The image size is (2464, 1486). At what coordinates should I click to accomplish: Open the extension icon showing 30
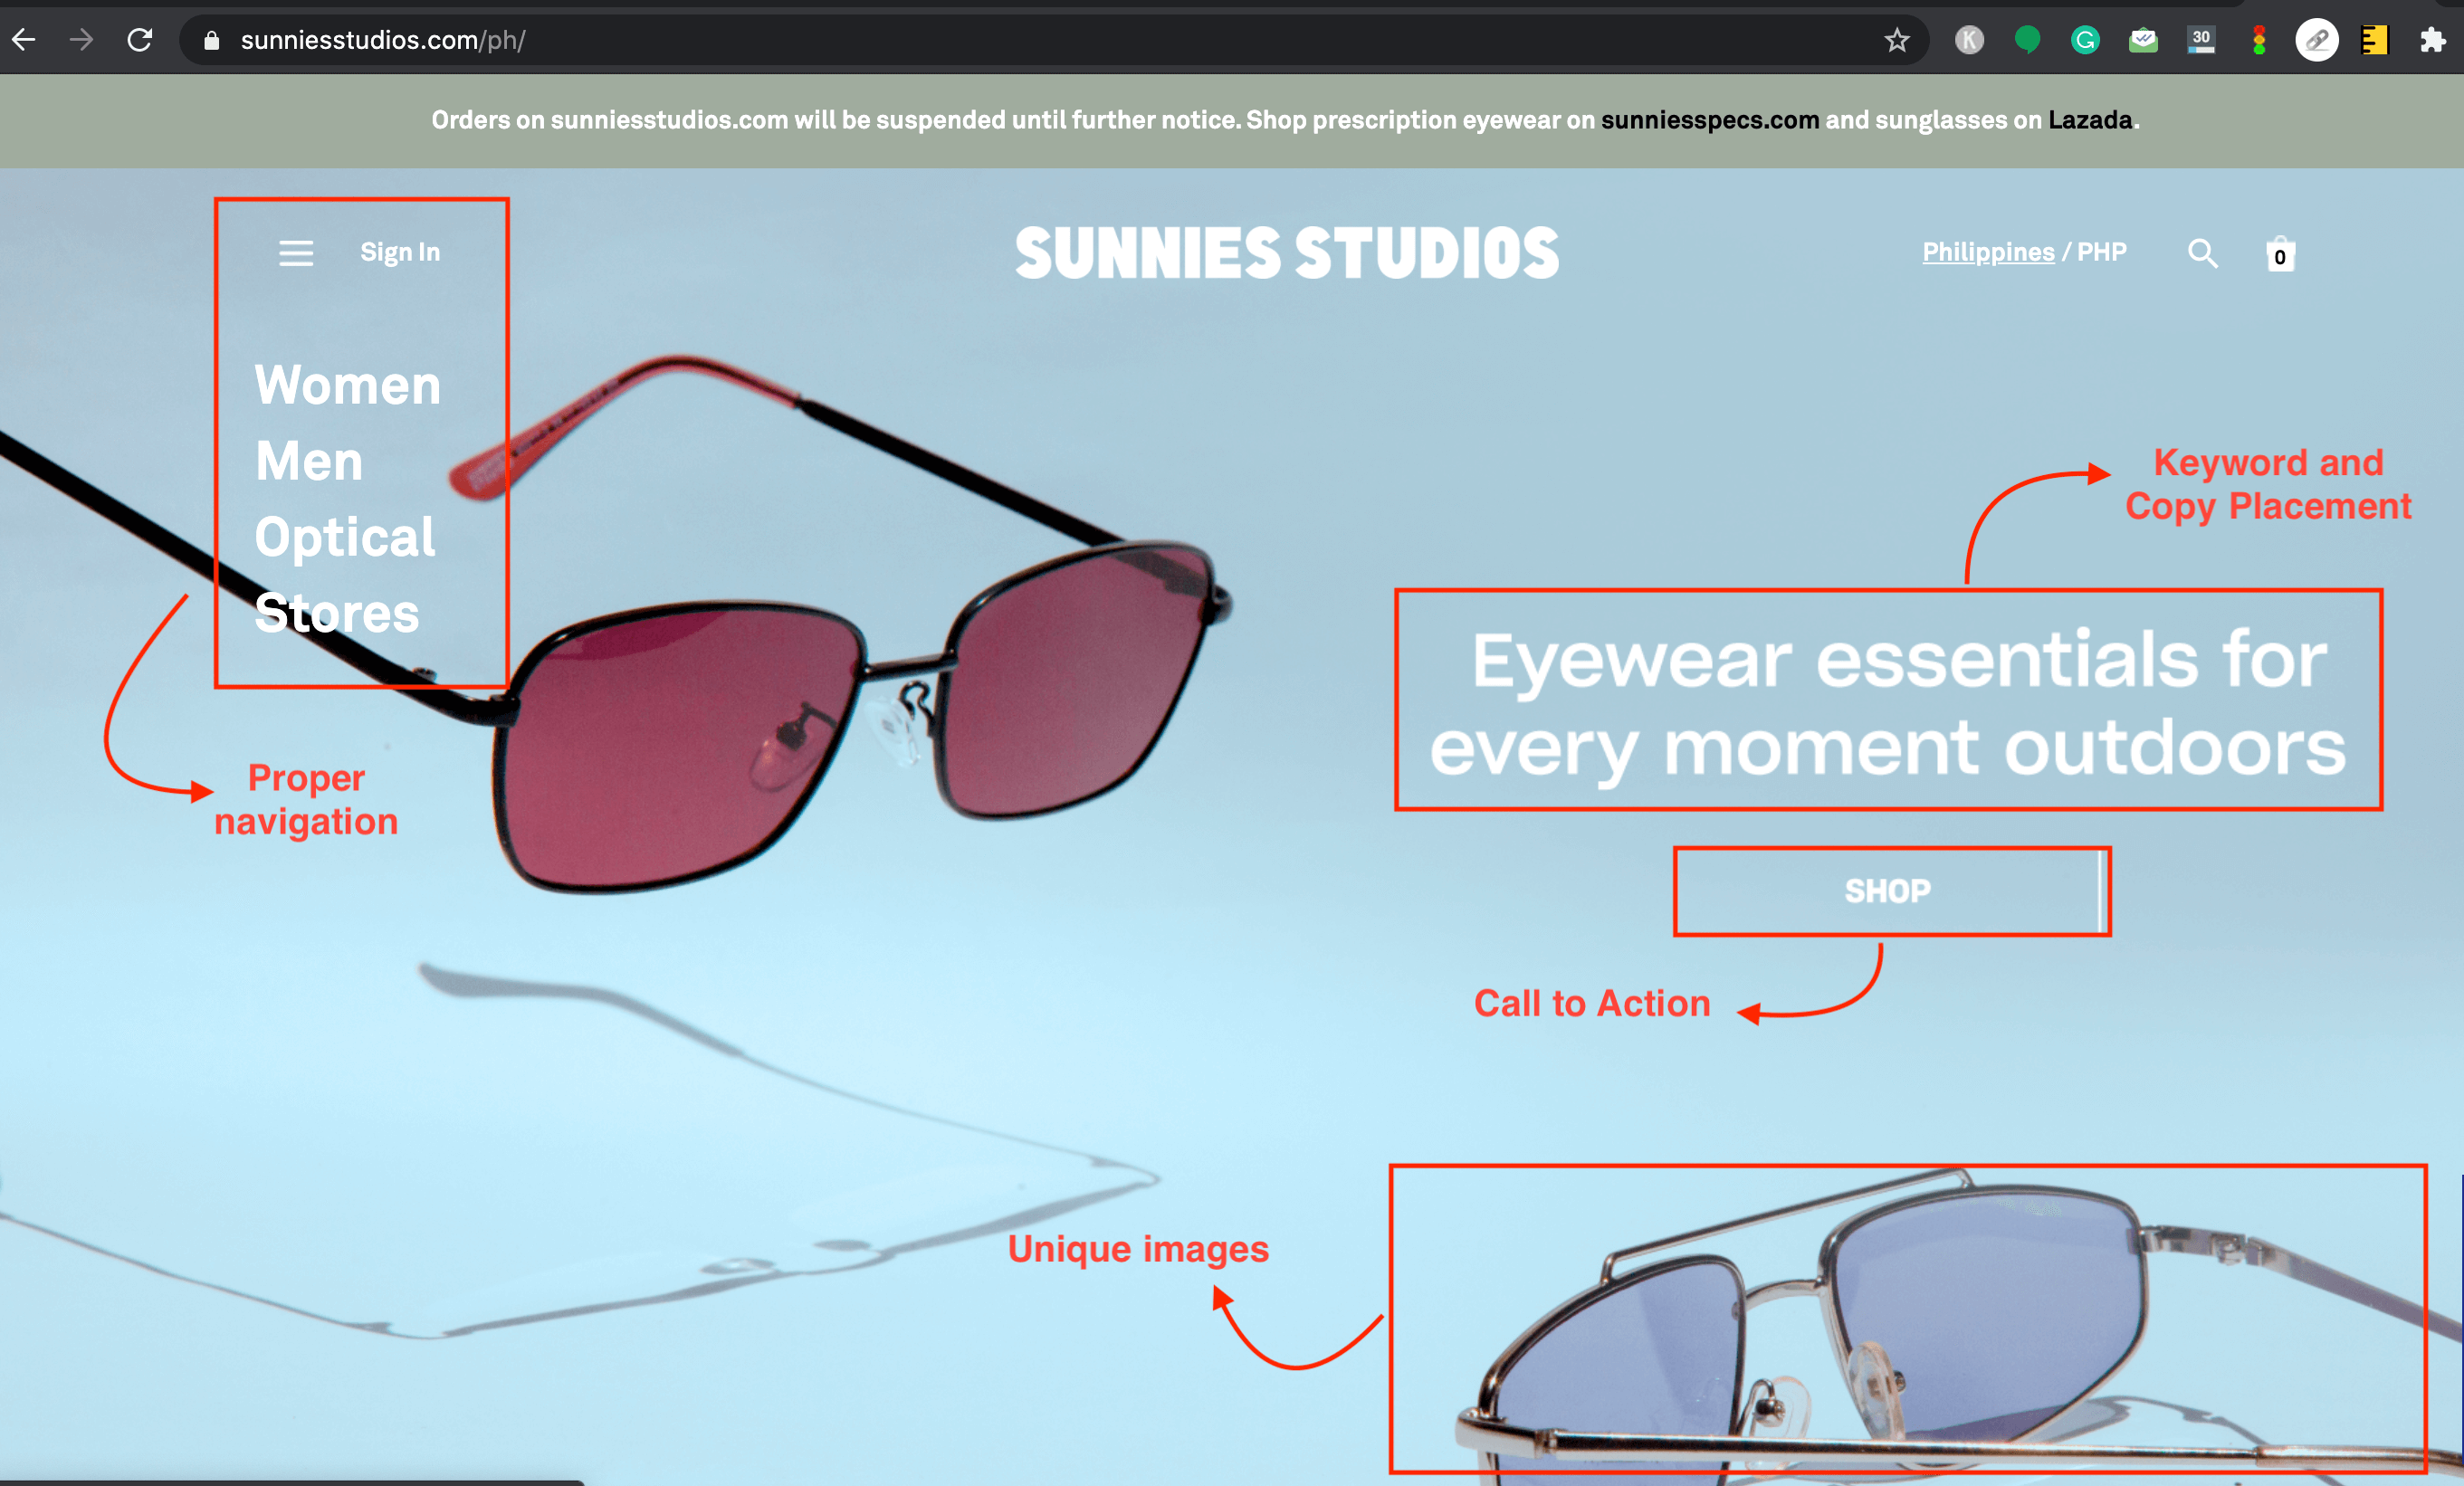(x=2201, y=40)
